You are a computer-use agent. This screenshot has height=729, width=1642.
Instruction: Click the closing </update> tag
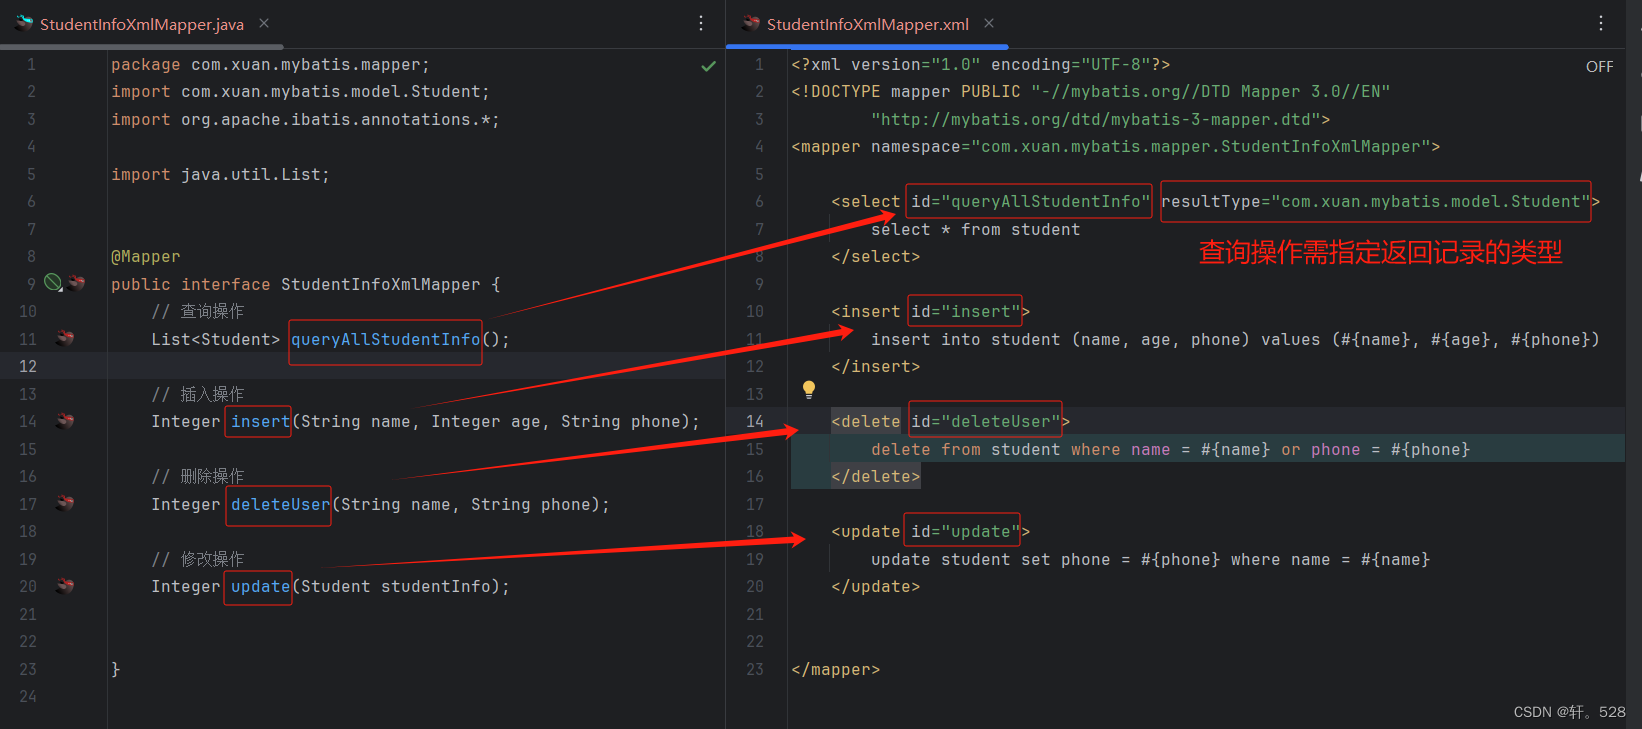(875, 587)
